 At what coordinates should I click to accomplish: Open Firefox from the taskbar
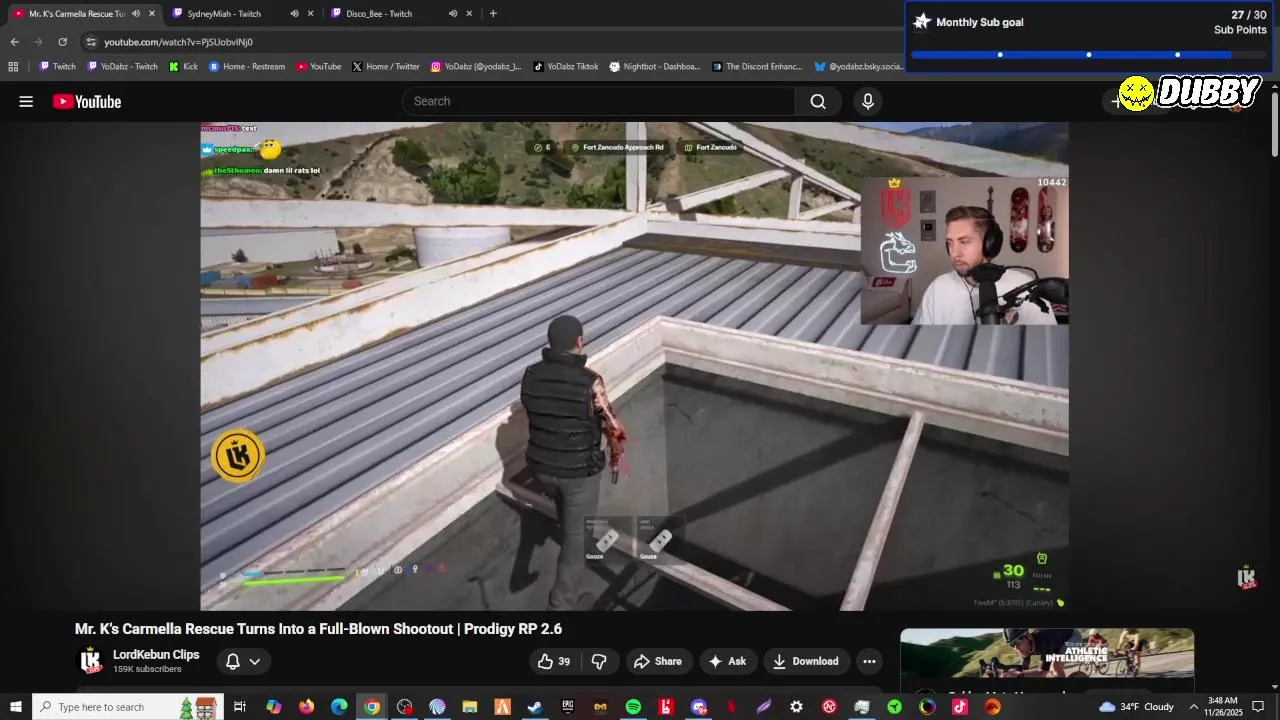(306, 707)
